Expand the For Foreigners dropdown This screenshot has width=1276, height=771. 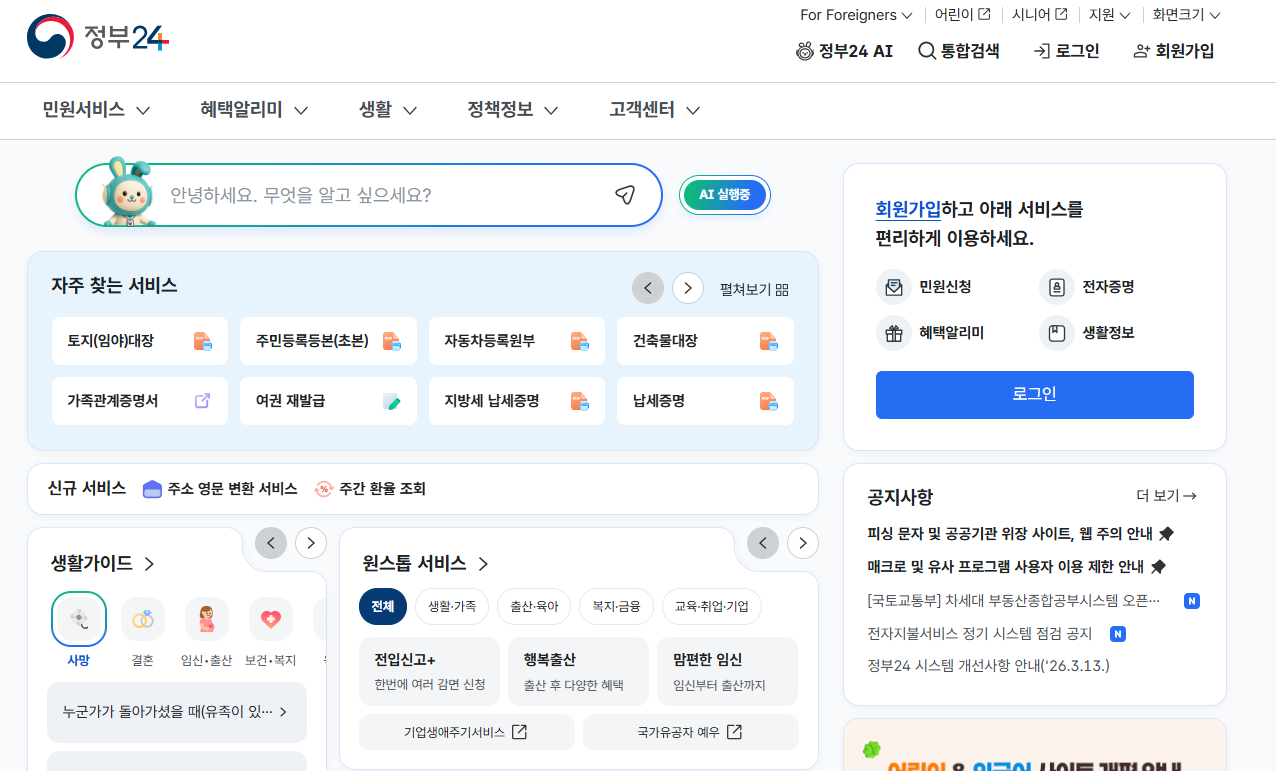click(x=856, y=15)
